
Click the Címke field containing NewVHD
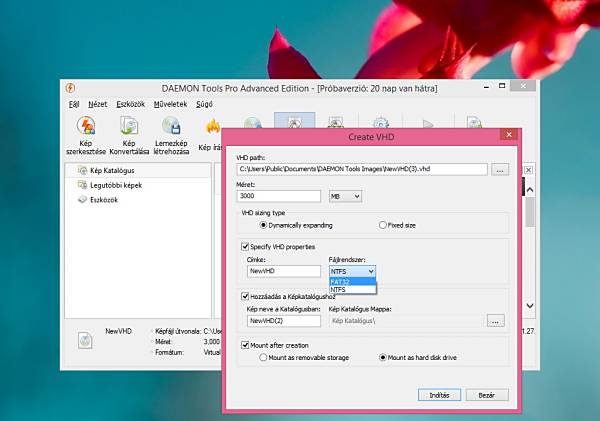tap(284, 271)
